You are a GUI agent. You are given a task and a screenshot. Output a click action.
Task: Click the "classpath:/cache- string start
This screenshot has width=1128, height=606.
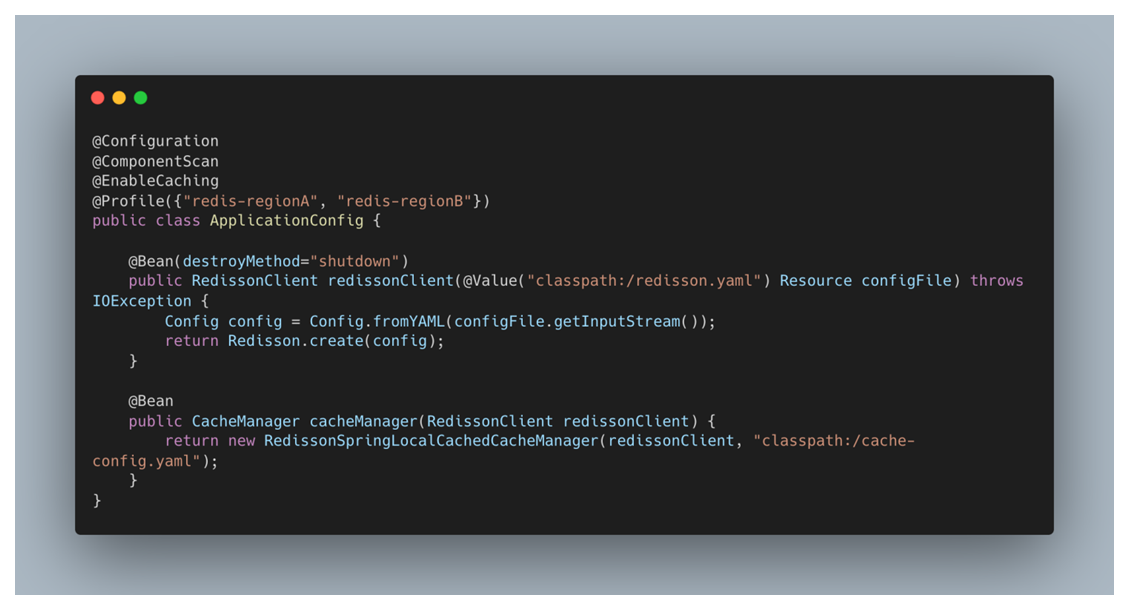pos(834,440)
